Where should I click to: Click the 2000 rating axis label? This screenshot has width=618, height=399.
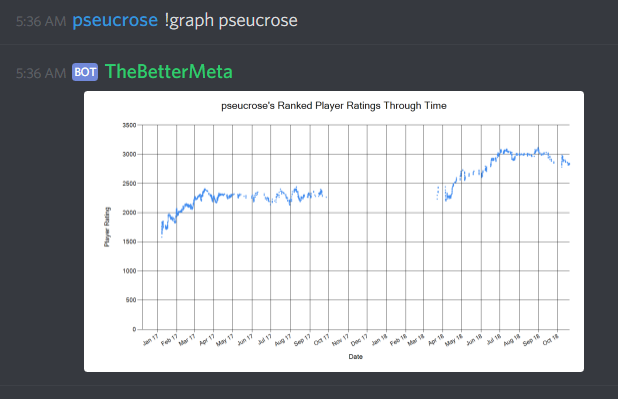(x=129, y=213)
